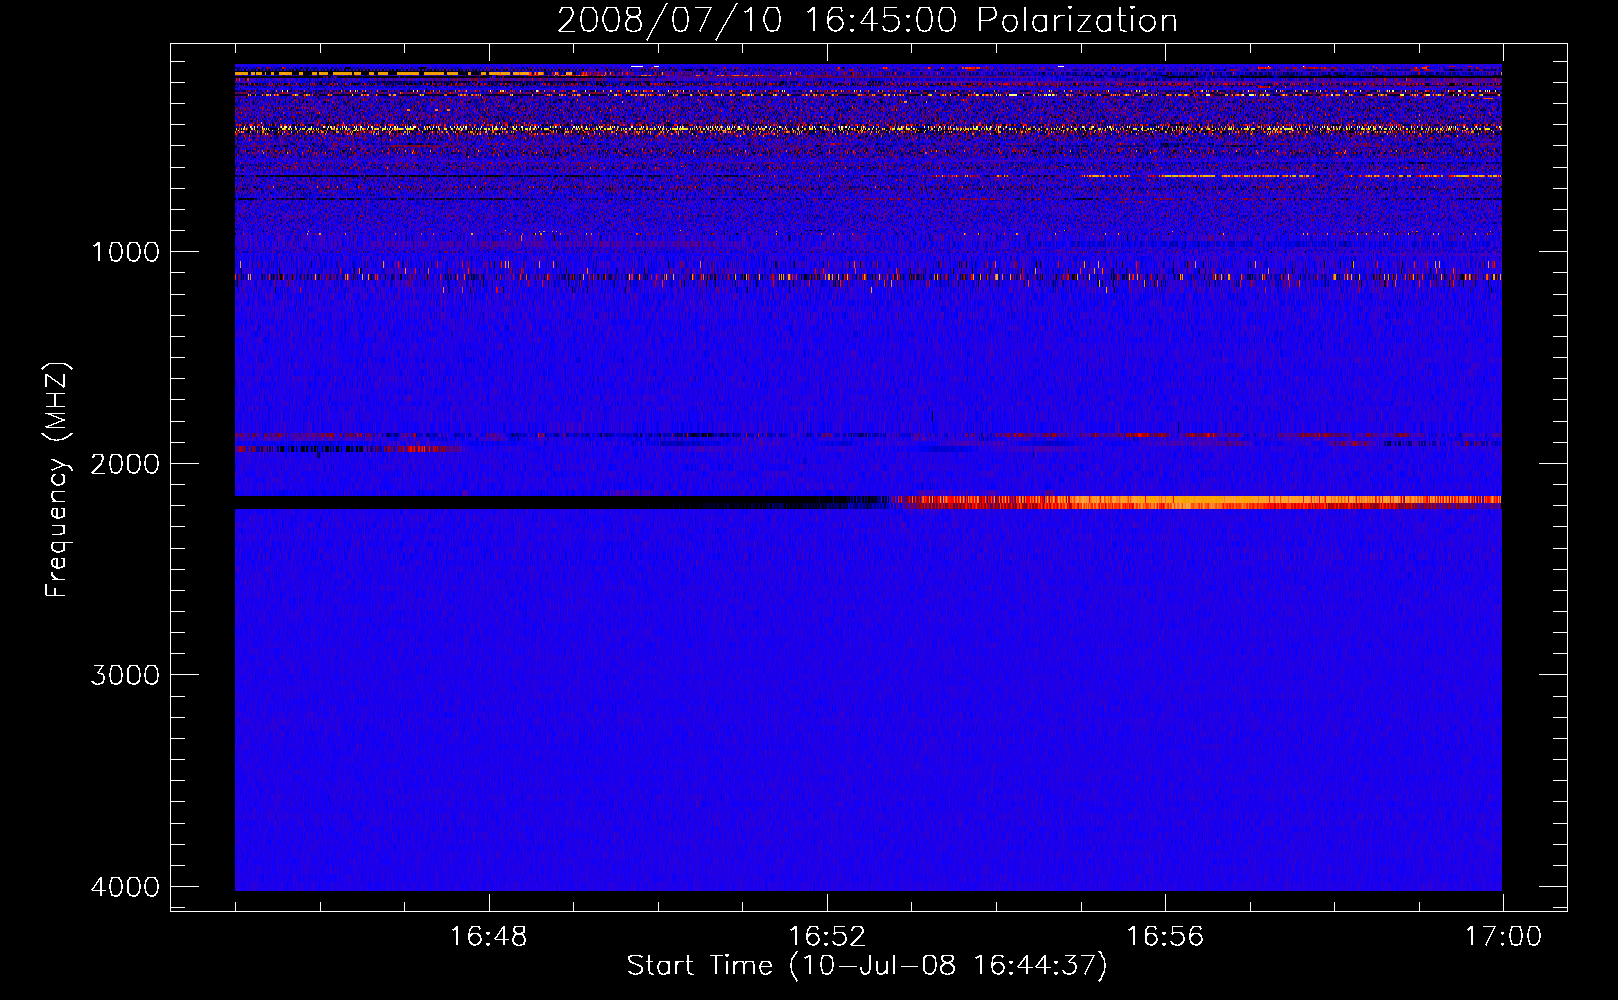Click the plot title '2008/07/10 16:45:00 Polarization'
Image resolution: width=1618 pixels, height=1000 pixels.
pyautogui.click(x=866, y=21)
